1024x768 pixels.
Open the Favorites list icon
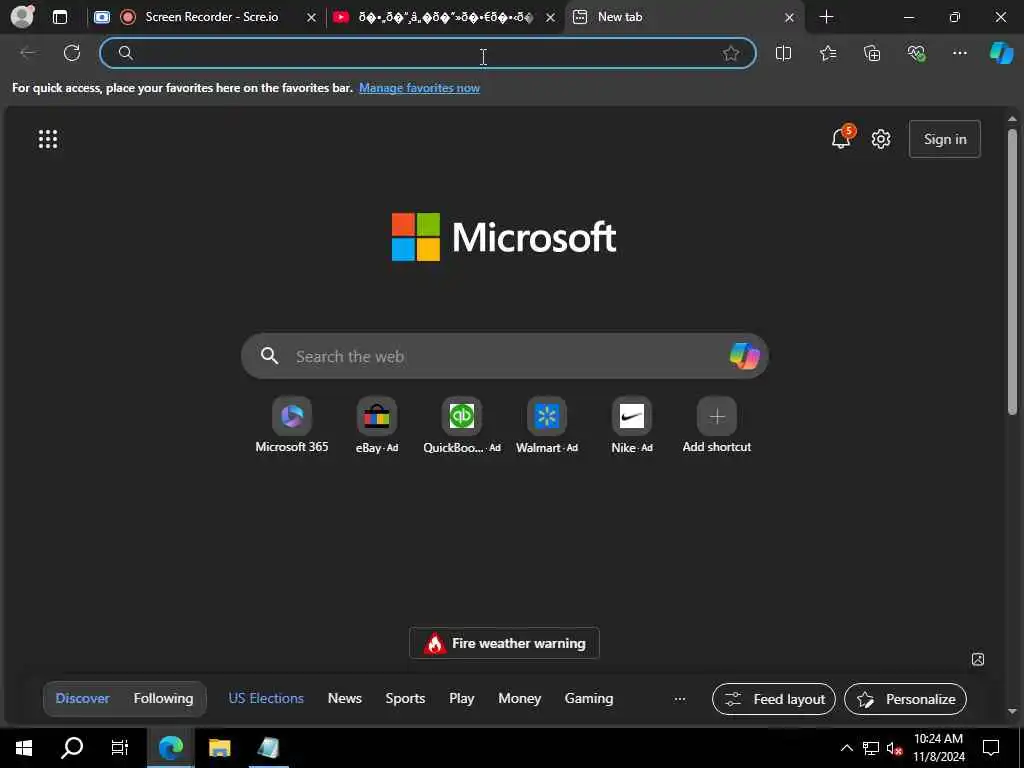click(x=827, y=53)
